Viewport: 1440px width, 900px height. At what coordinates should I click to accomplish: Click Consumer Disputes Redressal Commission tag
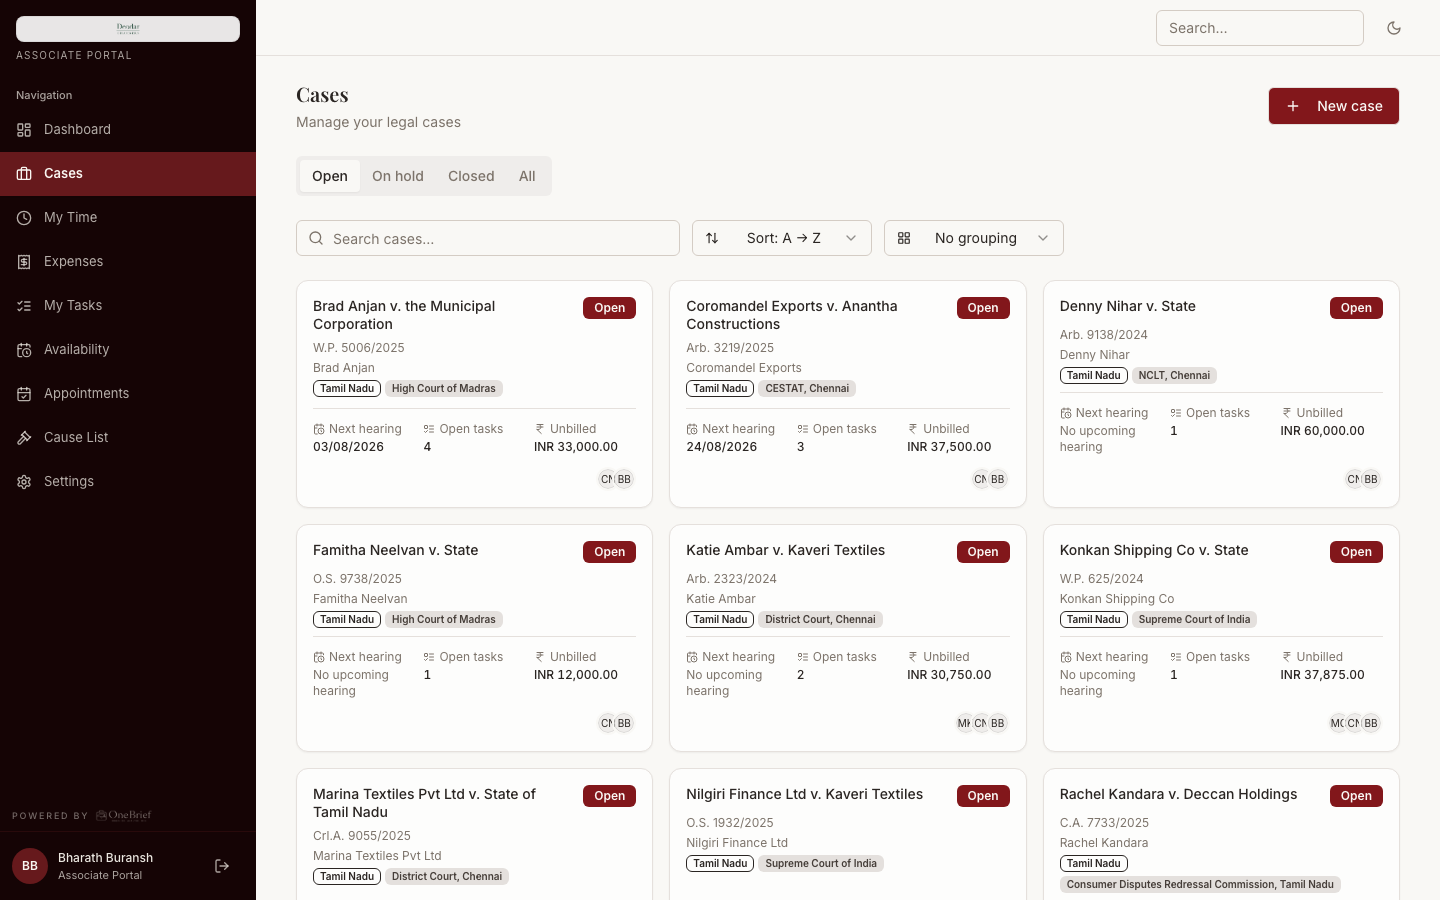tap(1200, 884)
